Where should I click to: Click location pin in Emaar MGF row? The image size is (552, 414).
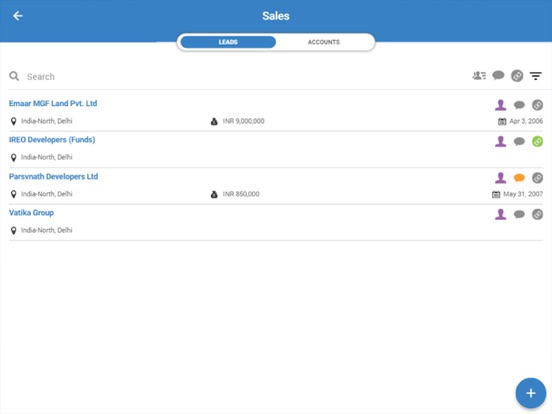pos(13,121)
